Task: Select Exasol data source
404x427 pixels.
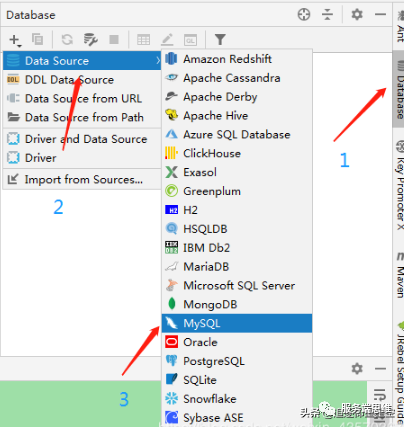Action: [x=237, y=172]
